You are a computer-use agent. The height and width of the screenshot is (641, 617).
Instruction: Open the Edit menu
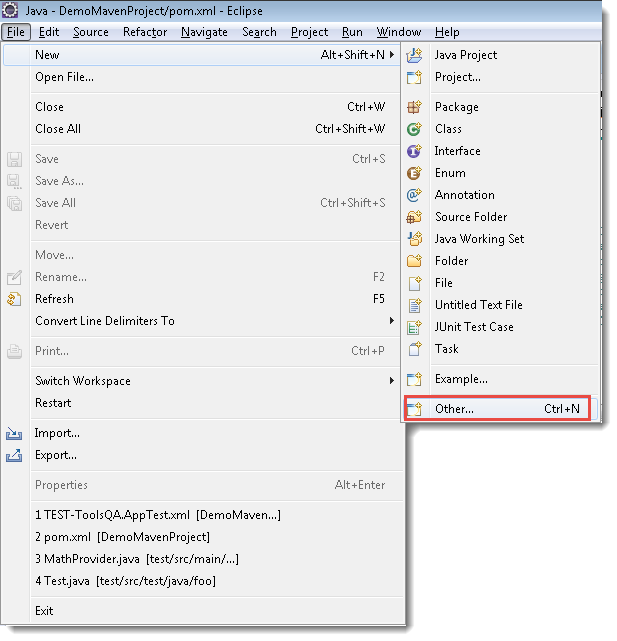(49, 32)
